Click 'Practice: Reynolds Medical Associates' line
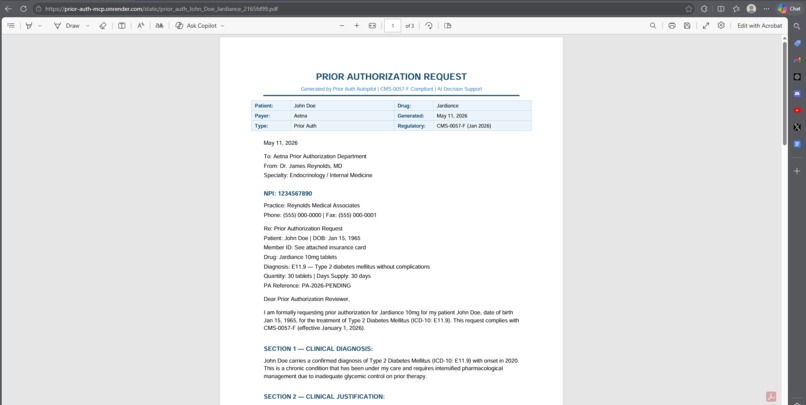The width and height of the screenshot is (806, 405). click(x=312, y=206)
